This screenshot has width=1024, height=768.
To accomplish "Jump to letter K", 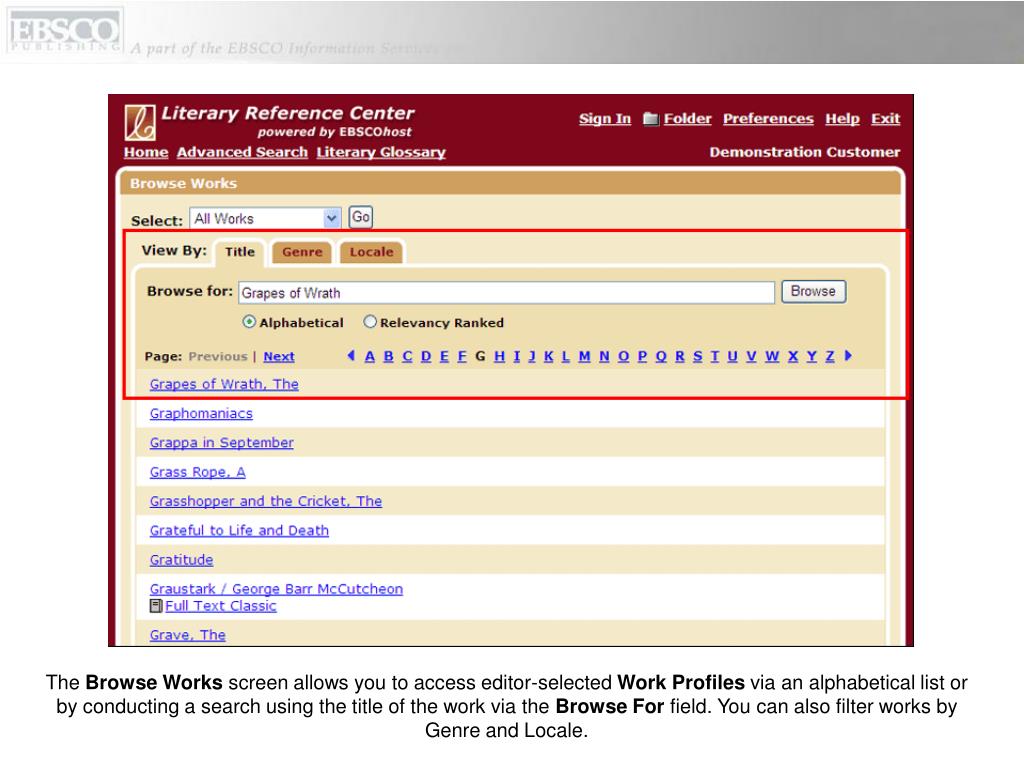I will pos(549,357).
